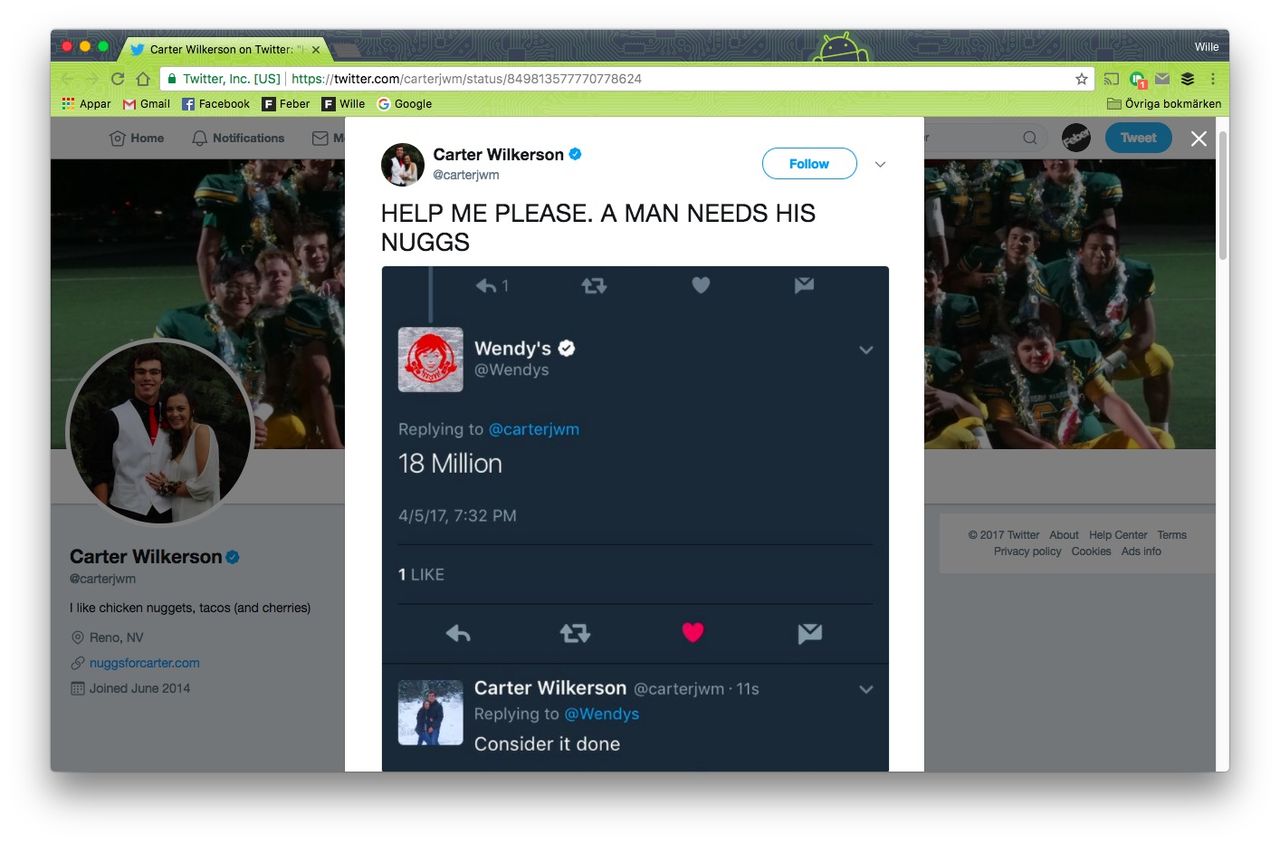Open the Google bookmark
This screenshot has height=844, width=1280.
pyautogui.click(x=405, y=104)
